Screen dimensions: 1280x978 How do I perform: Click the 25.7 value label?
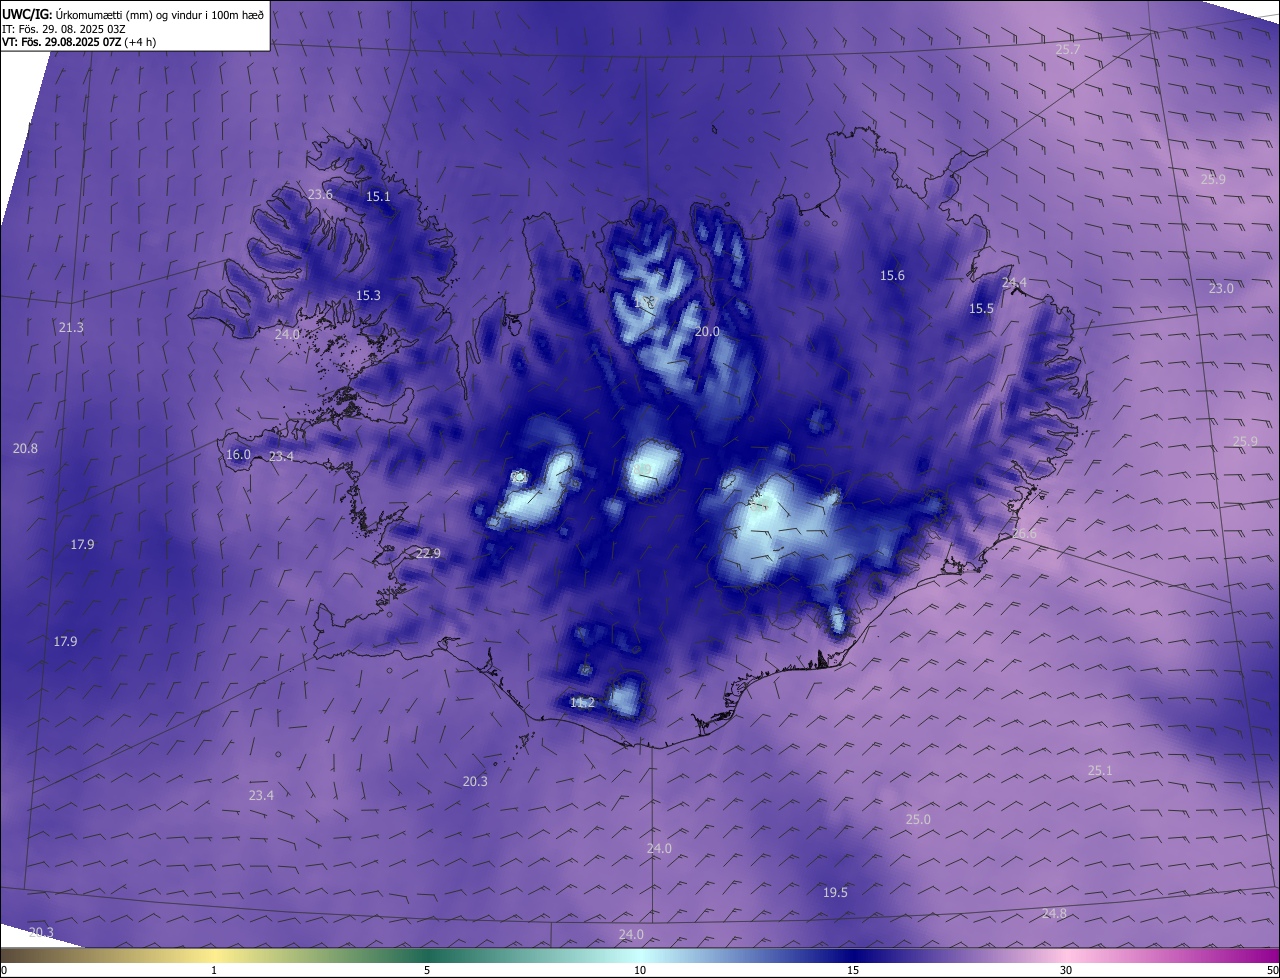pyautogui.click(x=1068, y=50)
